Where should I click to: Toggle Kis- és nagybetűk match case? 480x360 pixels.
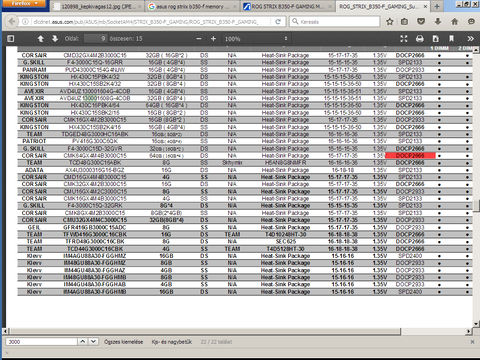click(x=172, y=342)
